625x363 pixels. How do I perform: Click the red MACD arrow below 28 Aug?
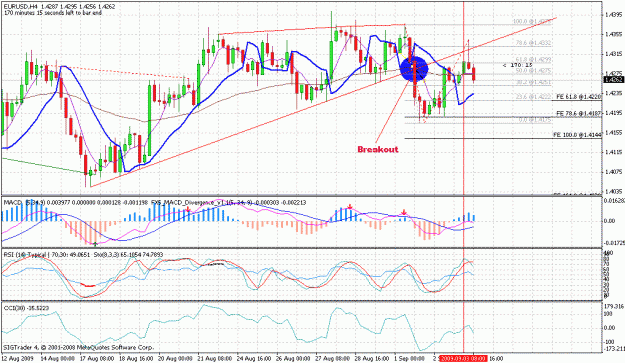tap(350, 206)
